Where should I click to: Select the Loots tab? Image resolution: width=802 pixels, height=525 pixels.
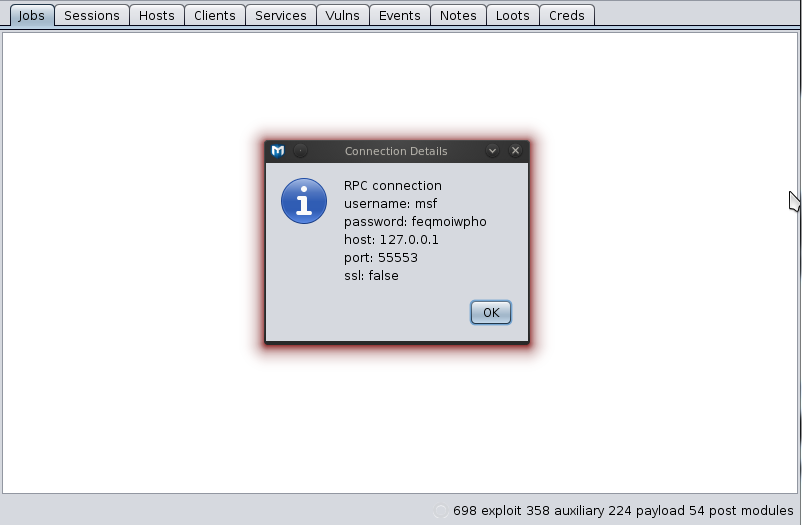point(513,15)
